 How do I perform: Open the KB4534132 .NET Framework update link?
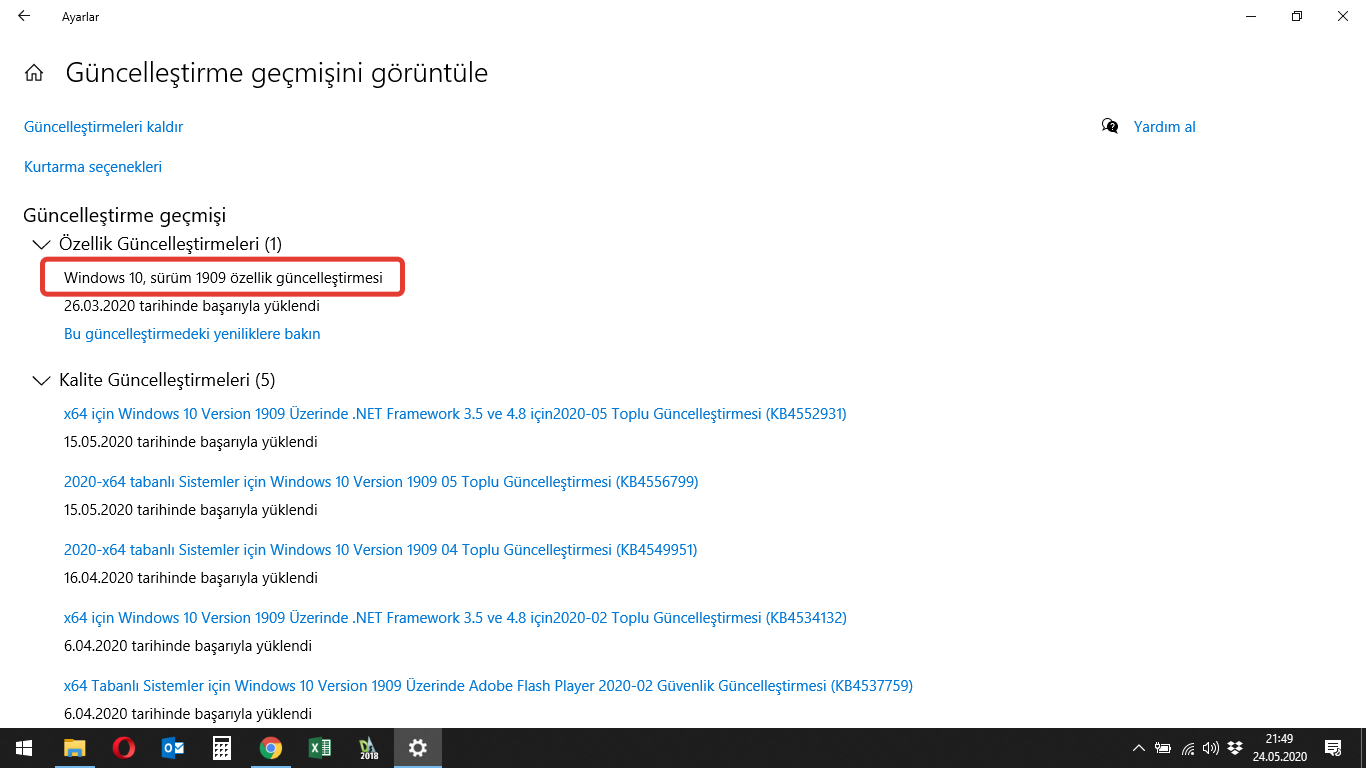(x=455, y=618)
